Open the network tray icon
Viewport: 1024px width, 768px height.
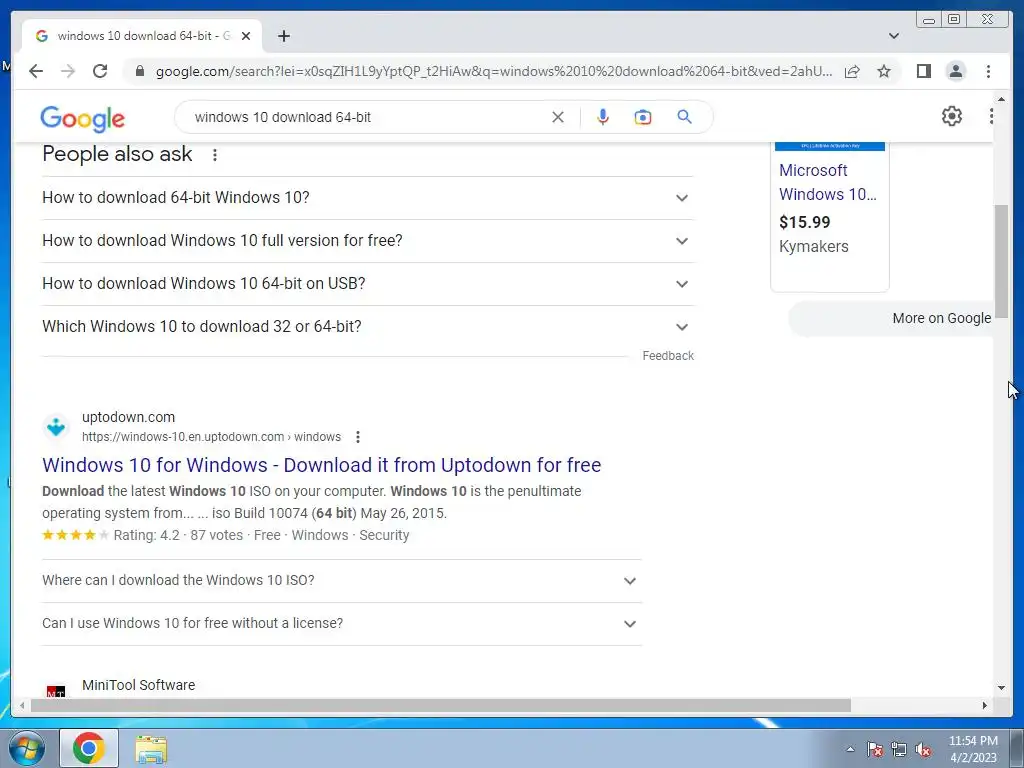click(899, 749)
